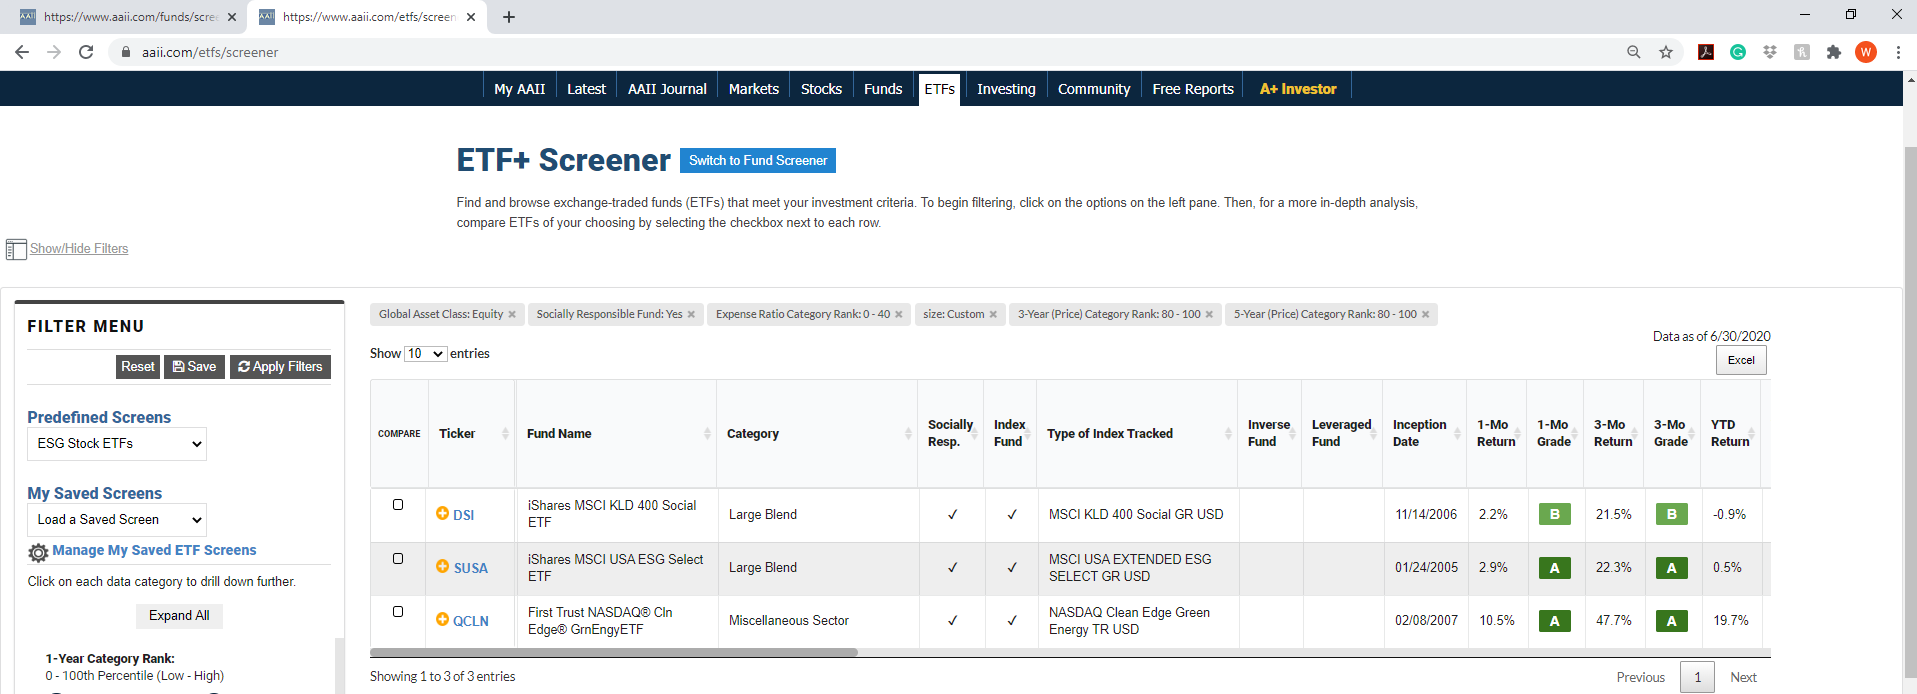Bookmark this page with the star icon
Screen dimensions: 1917x694
click(x=1666, y=52)
